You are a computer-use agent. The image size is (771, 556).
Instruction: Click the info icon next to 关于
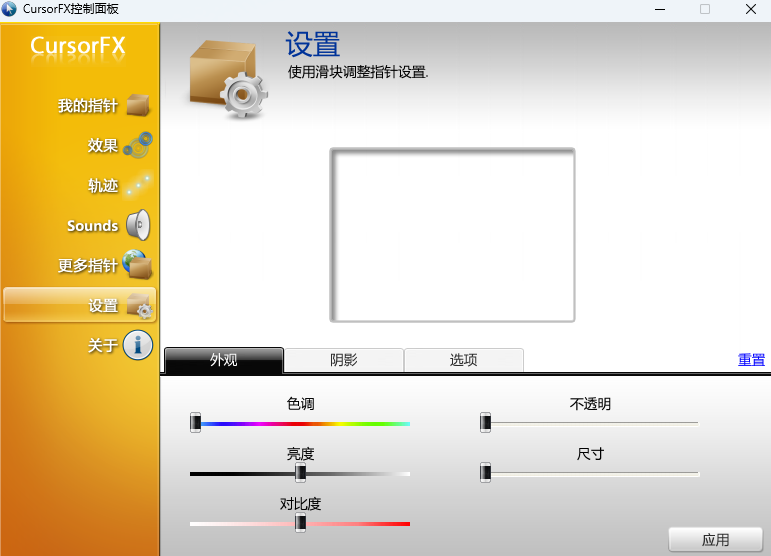[x=137, y=346]
